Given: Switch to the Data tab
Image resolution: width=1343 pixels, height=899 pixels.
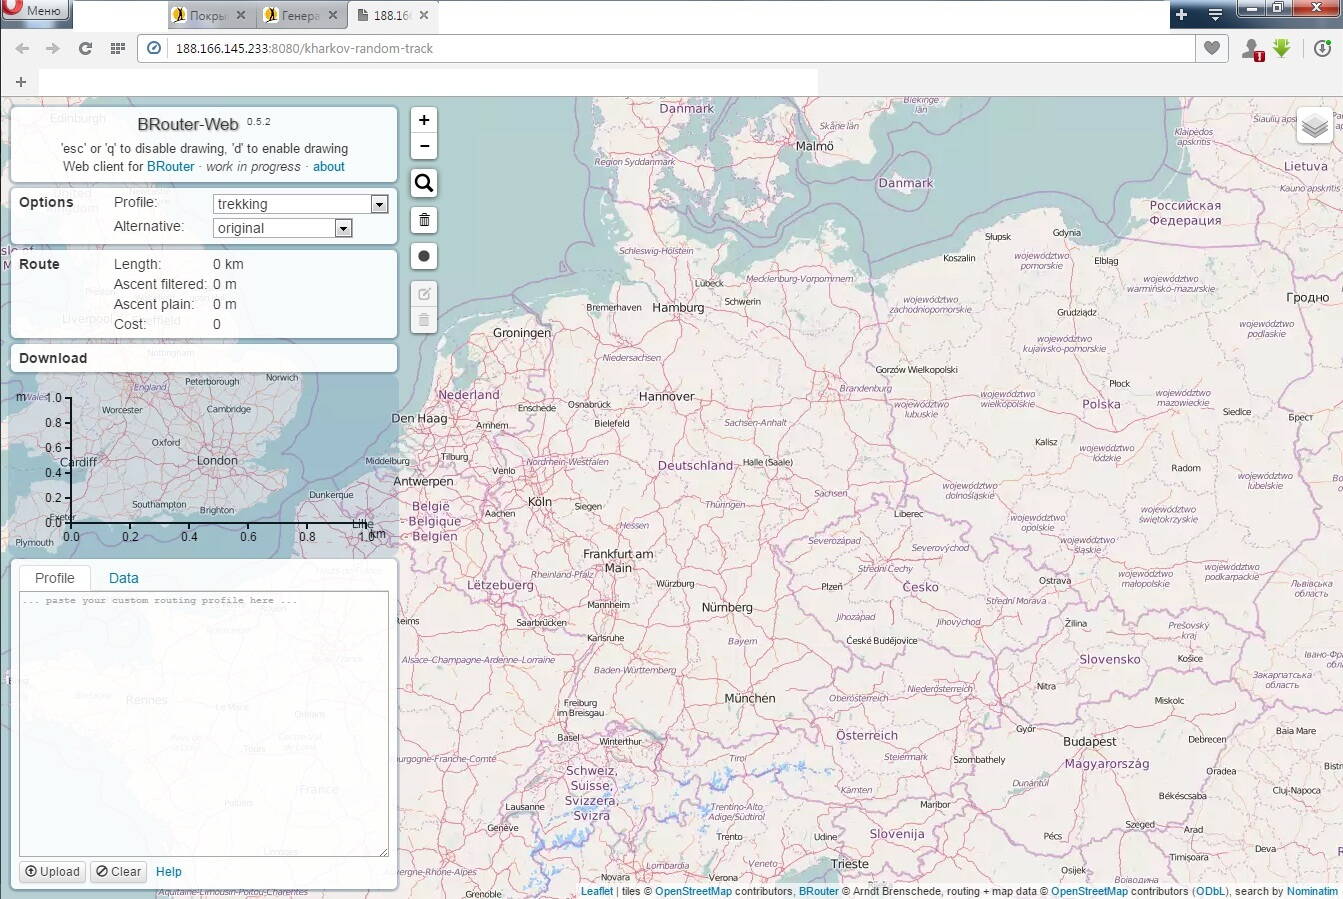Looking at the screenshot, I should (124, 578).
